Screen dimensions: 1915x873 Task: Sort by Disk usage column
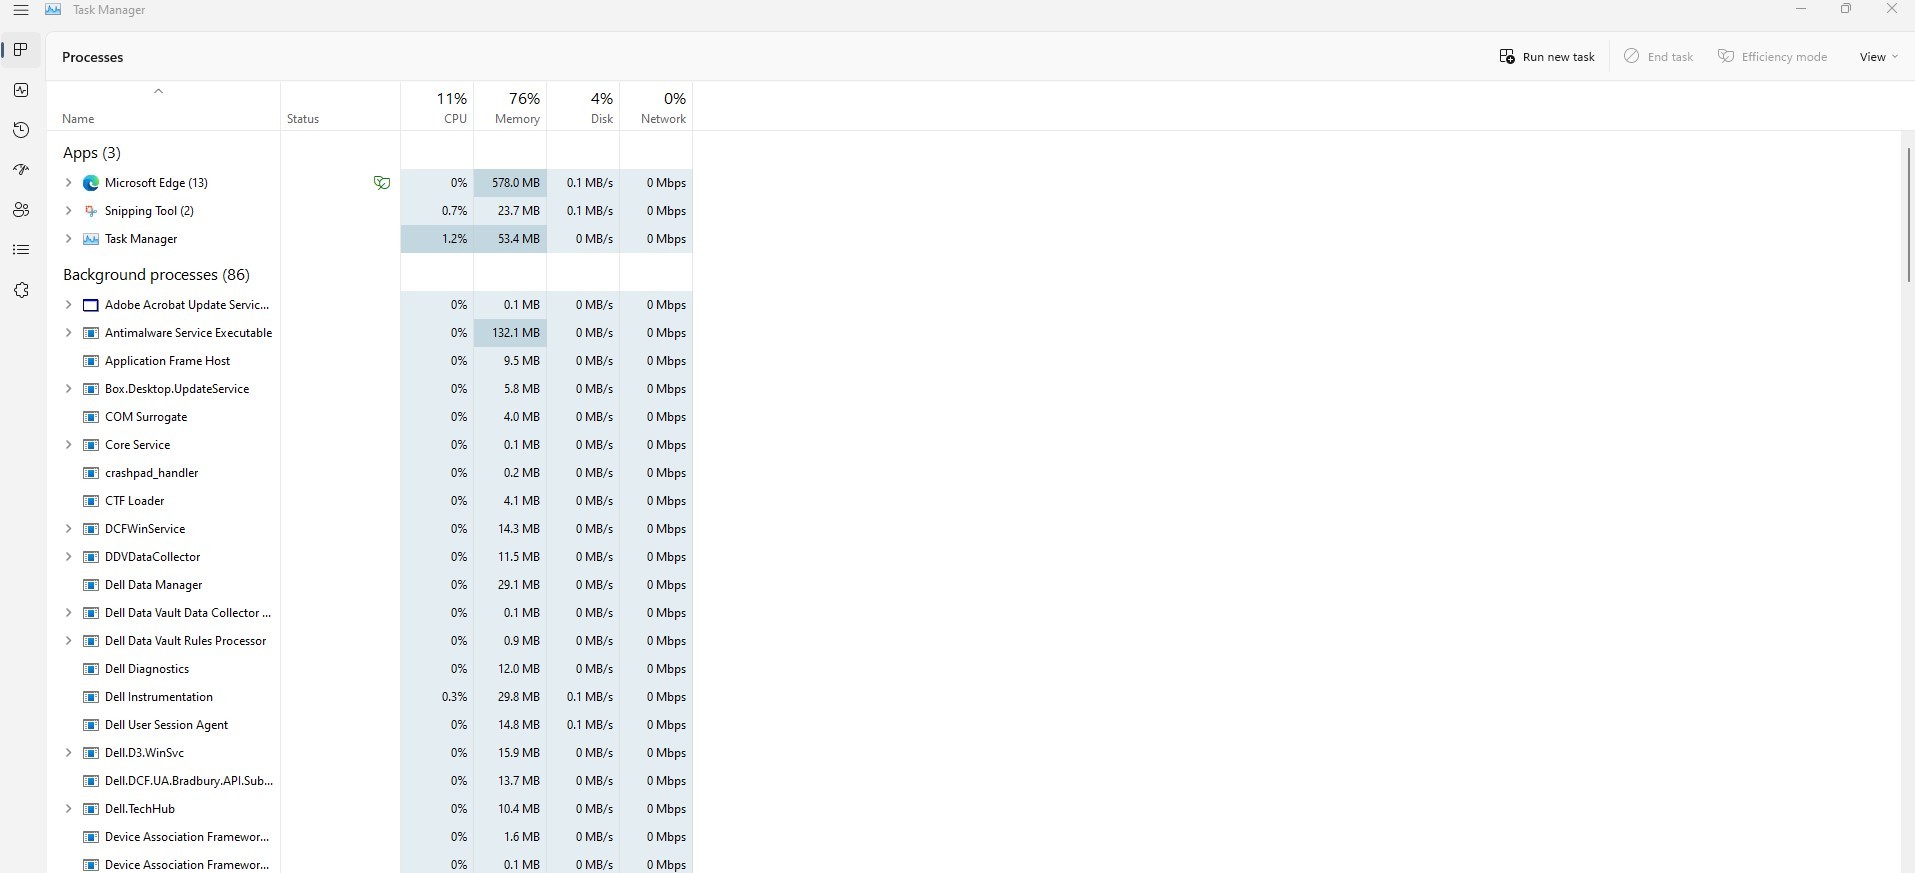point(583,106)
